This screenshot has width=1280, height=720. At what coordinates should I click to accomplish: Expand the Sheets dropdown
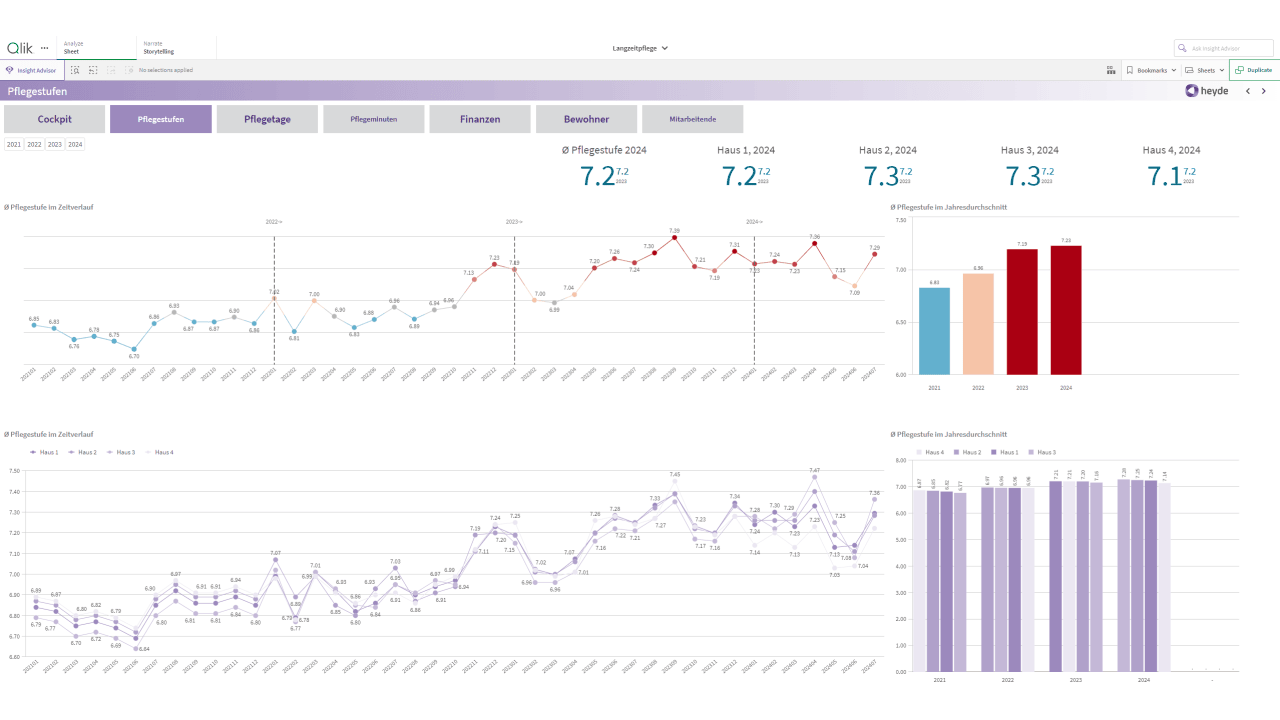(x=1204, y=70)
